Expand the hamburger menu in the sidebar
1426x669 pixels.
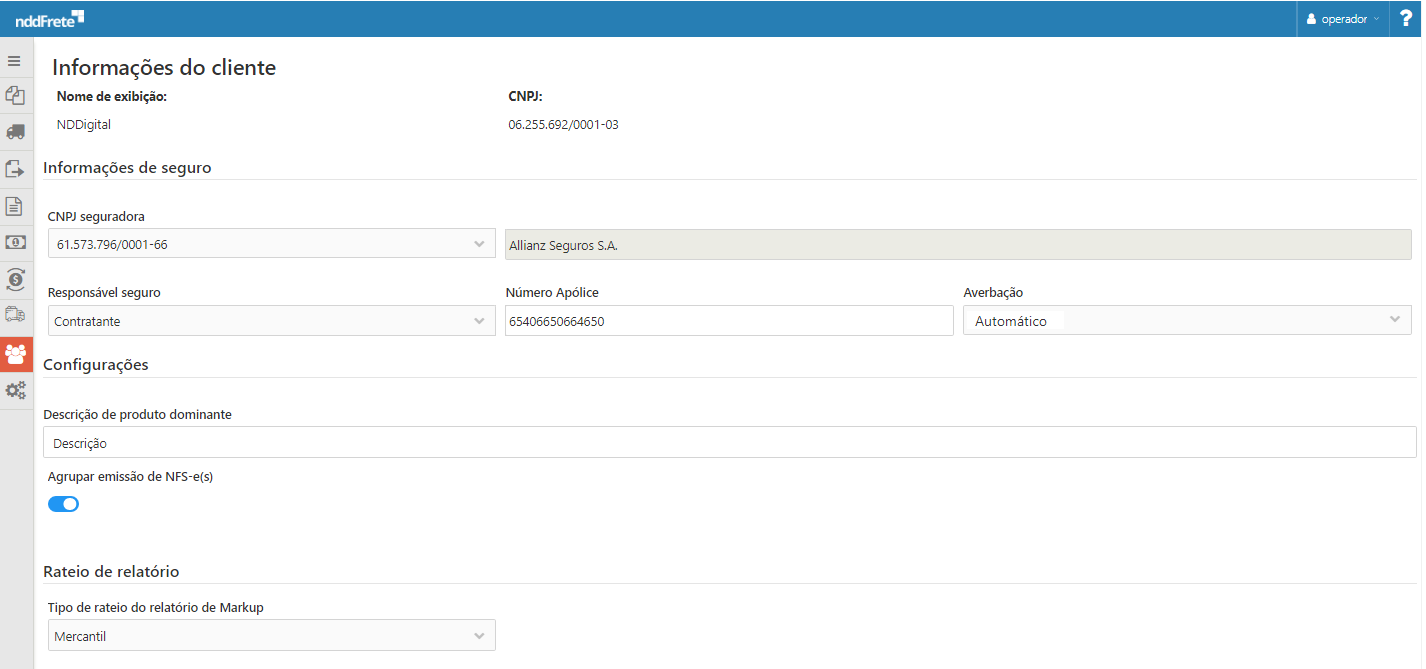(15, 61)
